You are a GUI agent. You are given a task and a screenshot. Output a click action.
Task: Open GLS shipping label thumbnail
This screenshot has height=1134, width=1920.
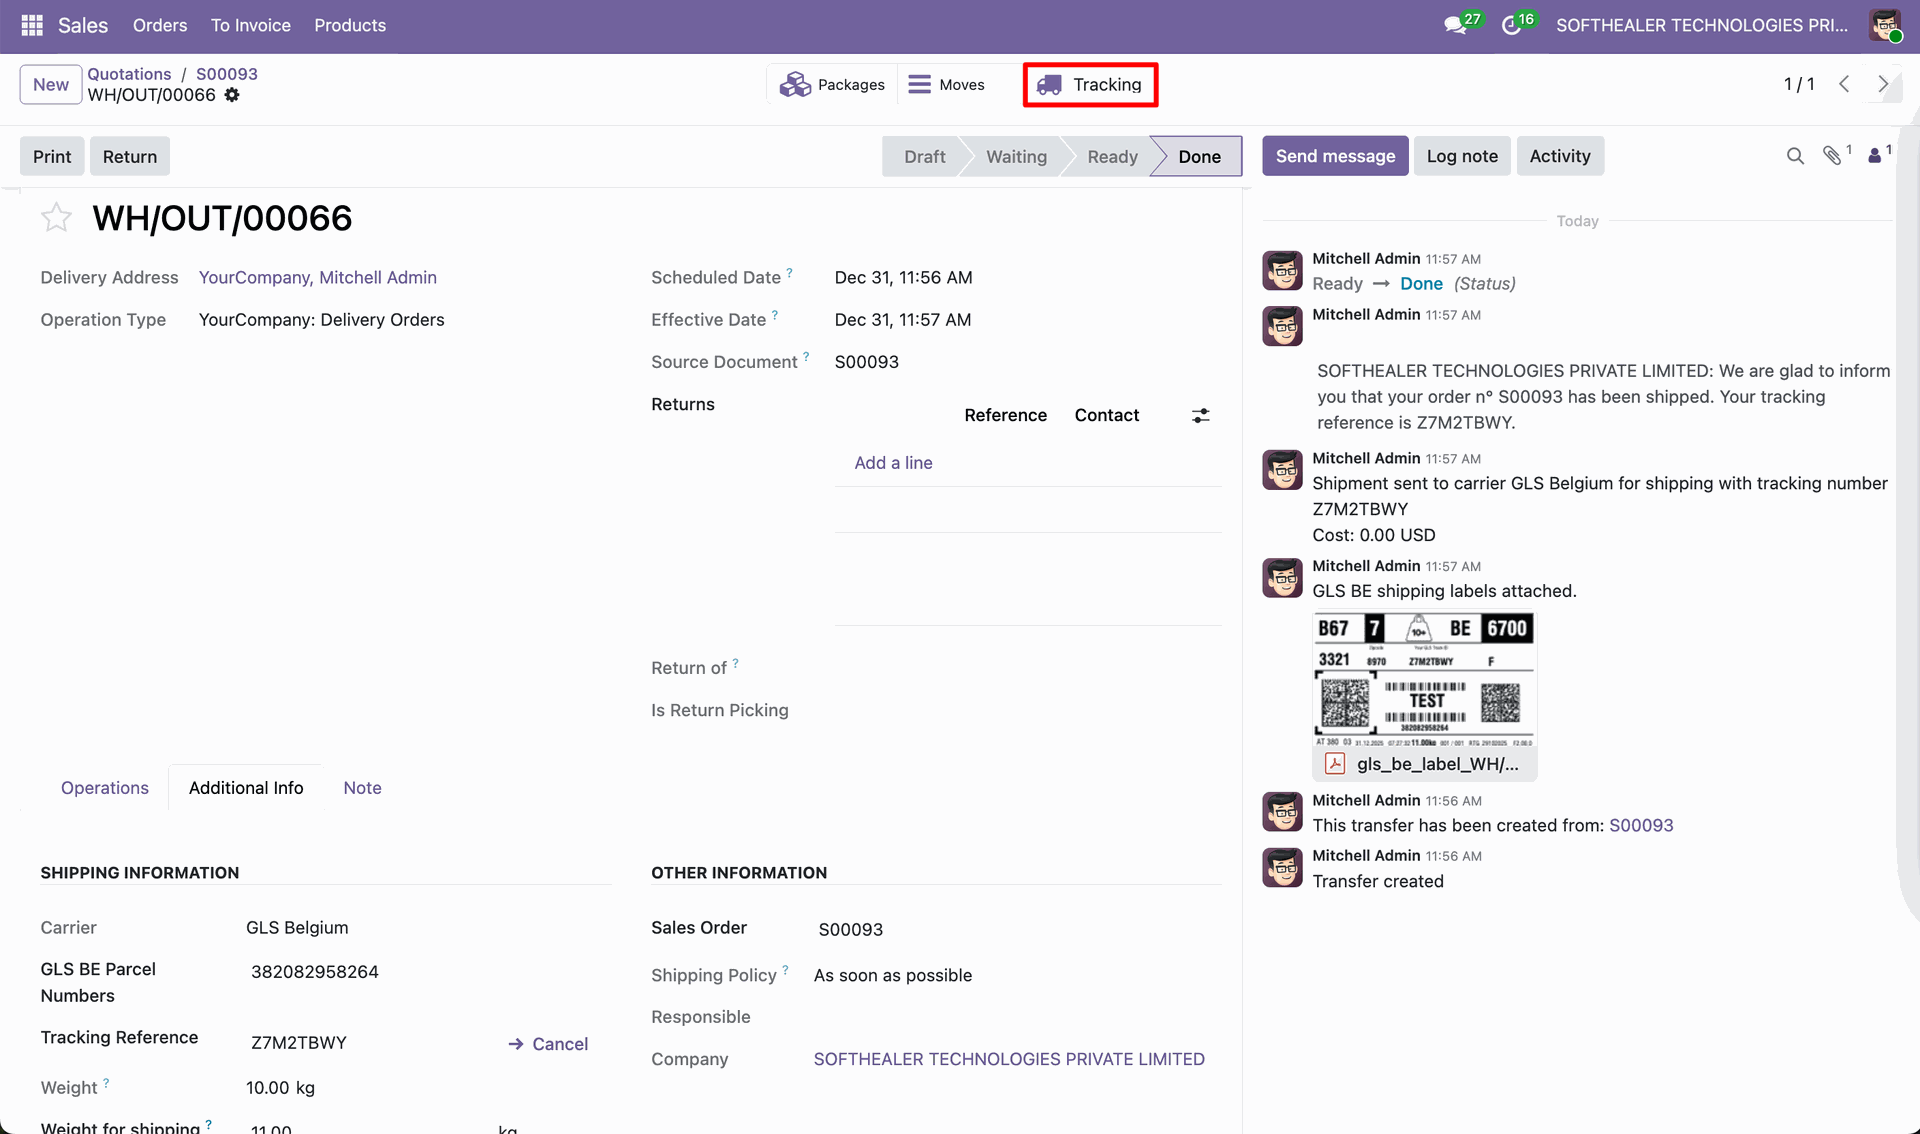click(x=1424, y=682)
